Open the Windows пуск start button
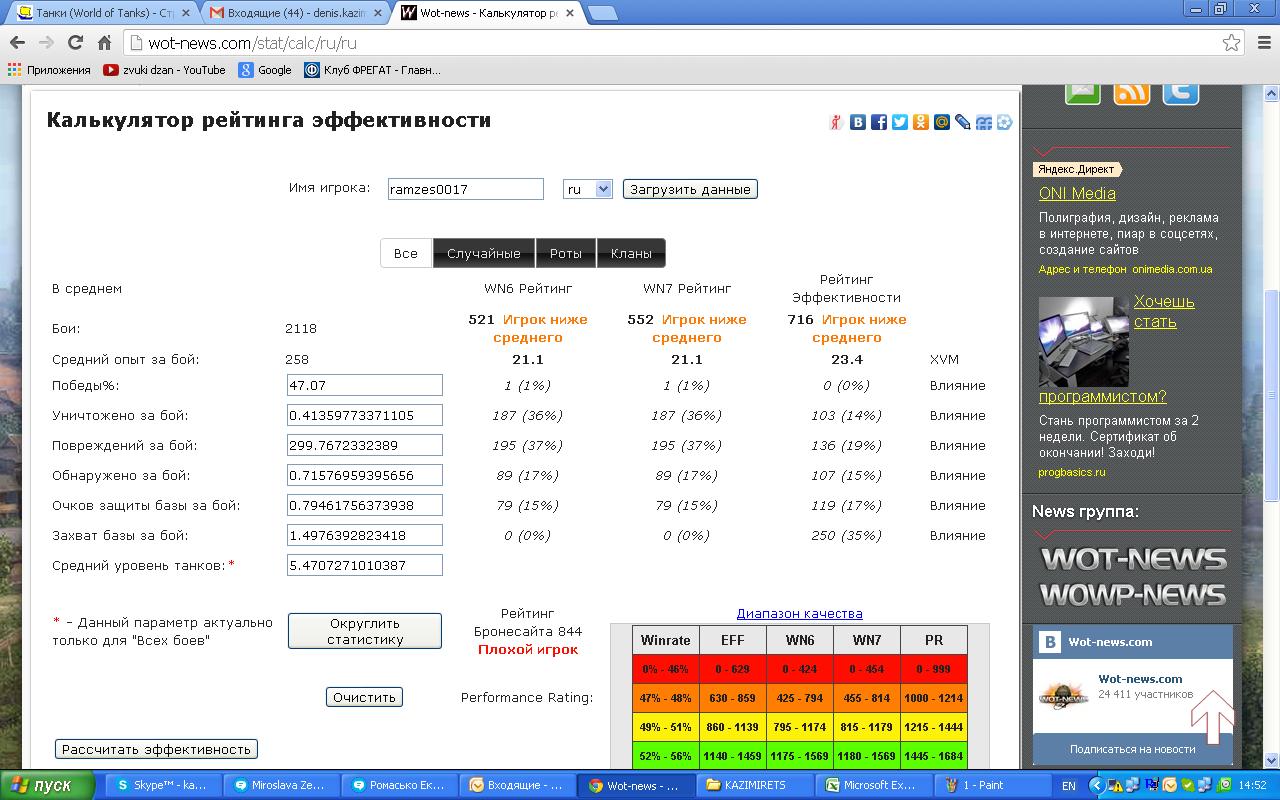 pos(48,785)
